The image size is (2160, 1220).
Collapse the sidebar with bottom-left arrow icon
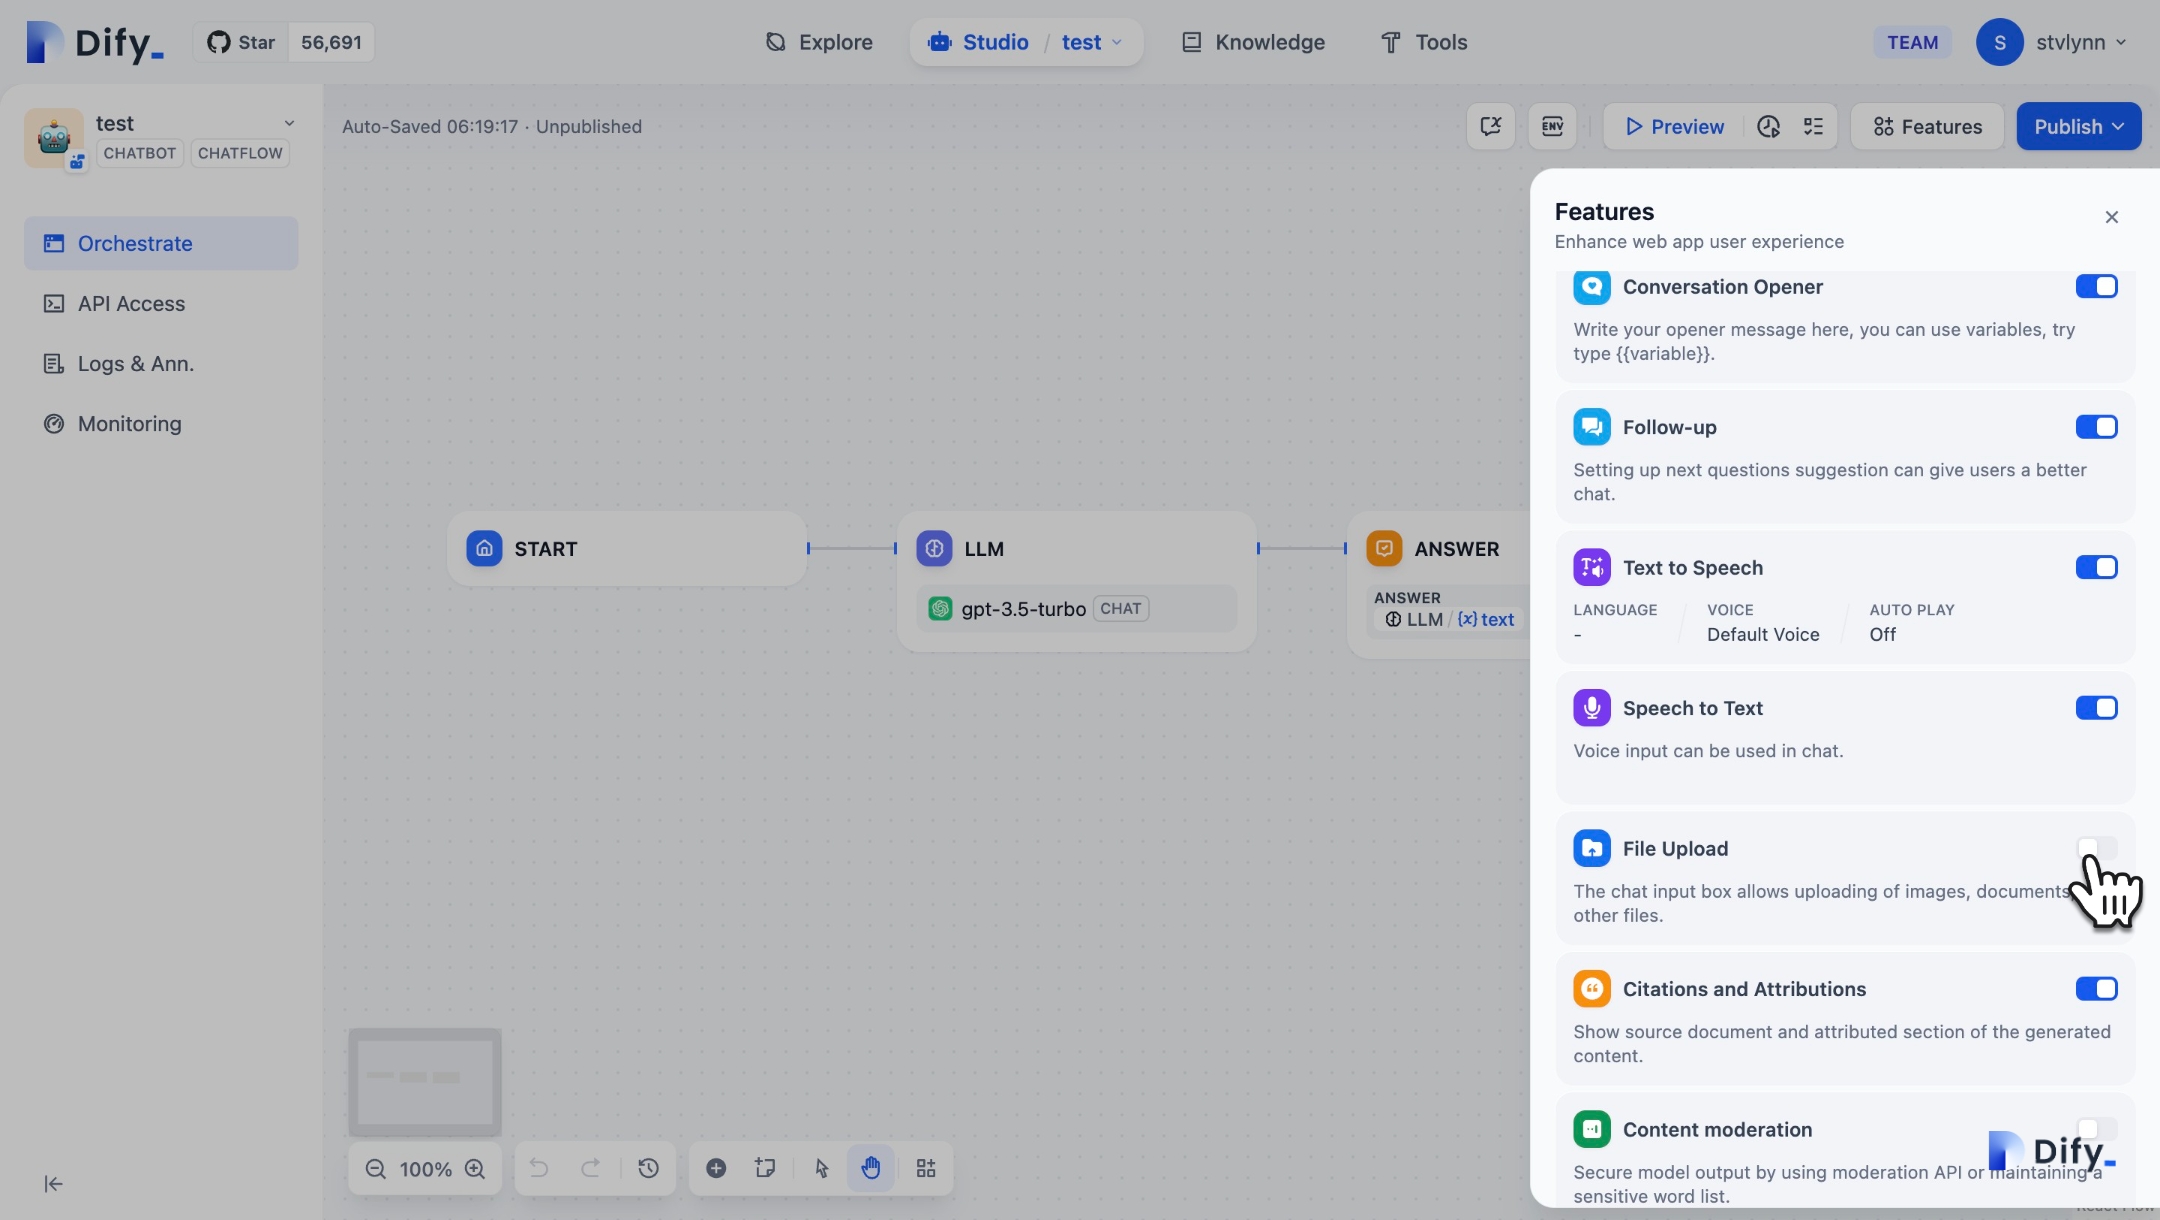coord(54,1184)
